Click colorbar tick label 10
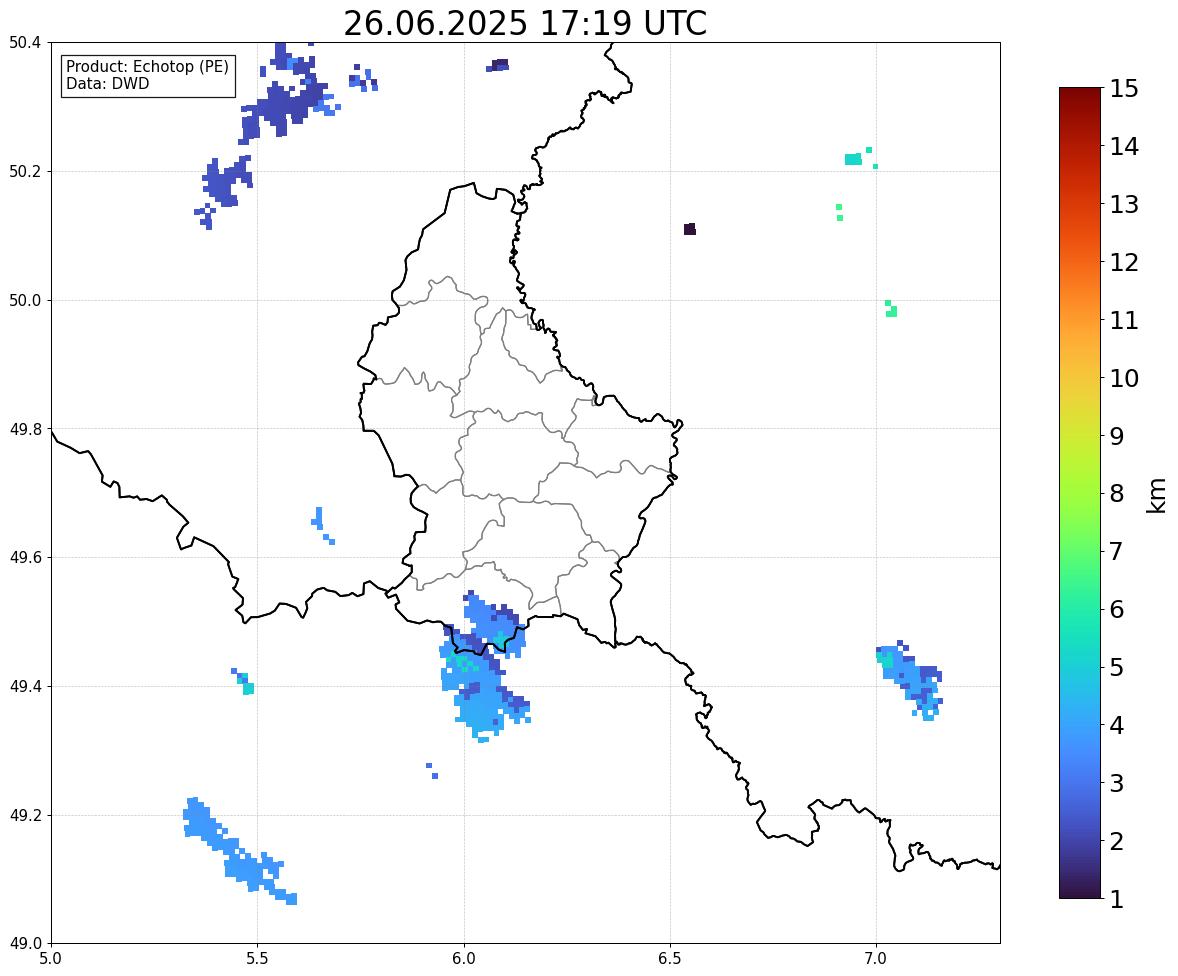The width and height of the screenshot is (1178, 976). (1124, 378)
